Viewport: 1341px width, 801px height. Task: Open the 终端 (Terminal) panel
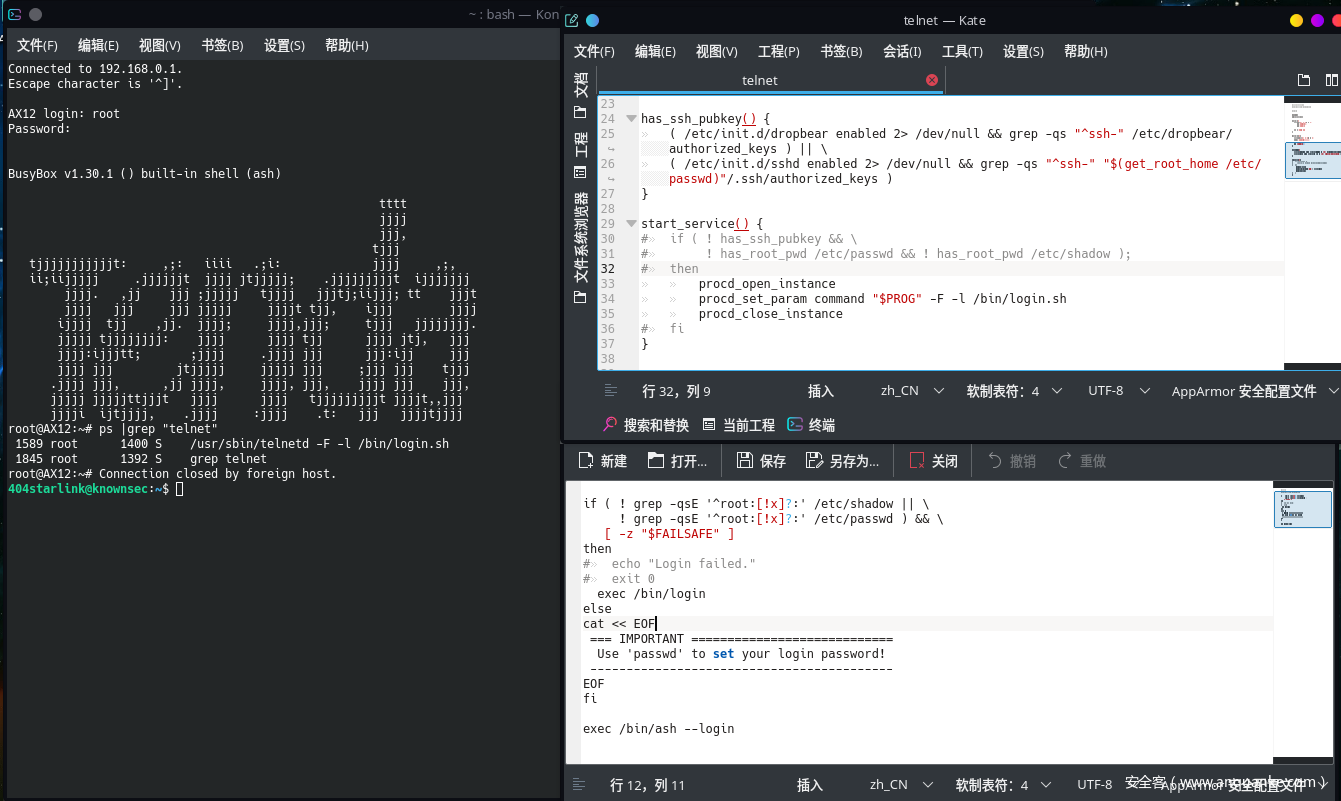[x=811, y=425]
